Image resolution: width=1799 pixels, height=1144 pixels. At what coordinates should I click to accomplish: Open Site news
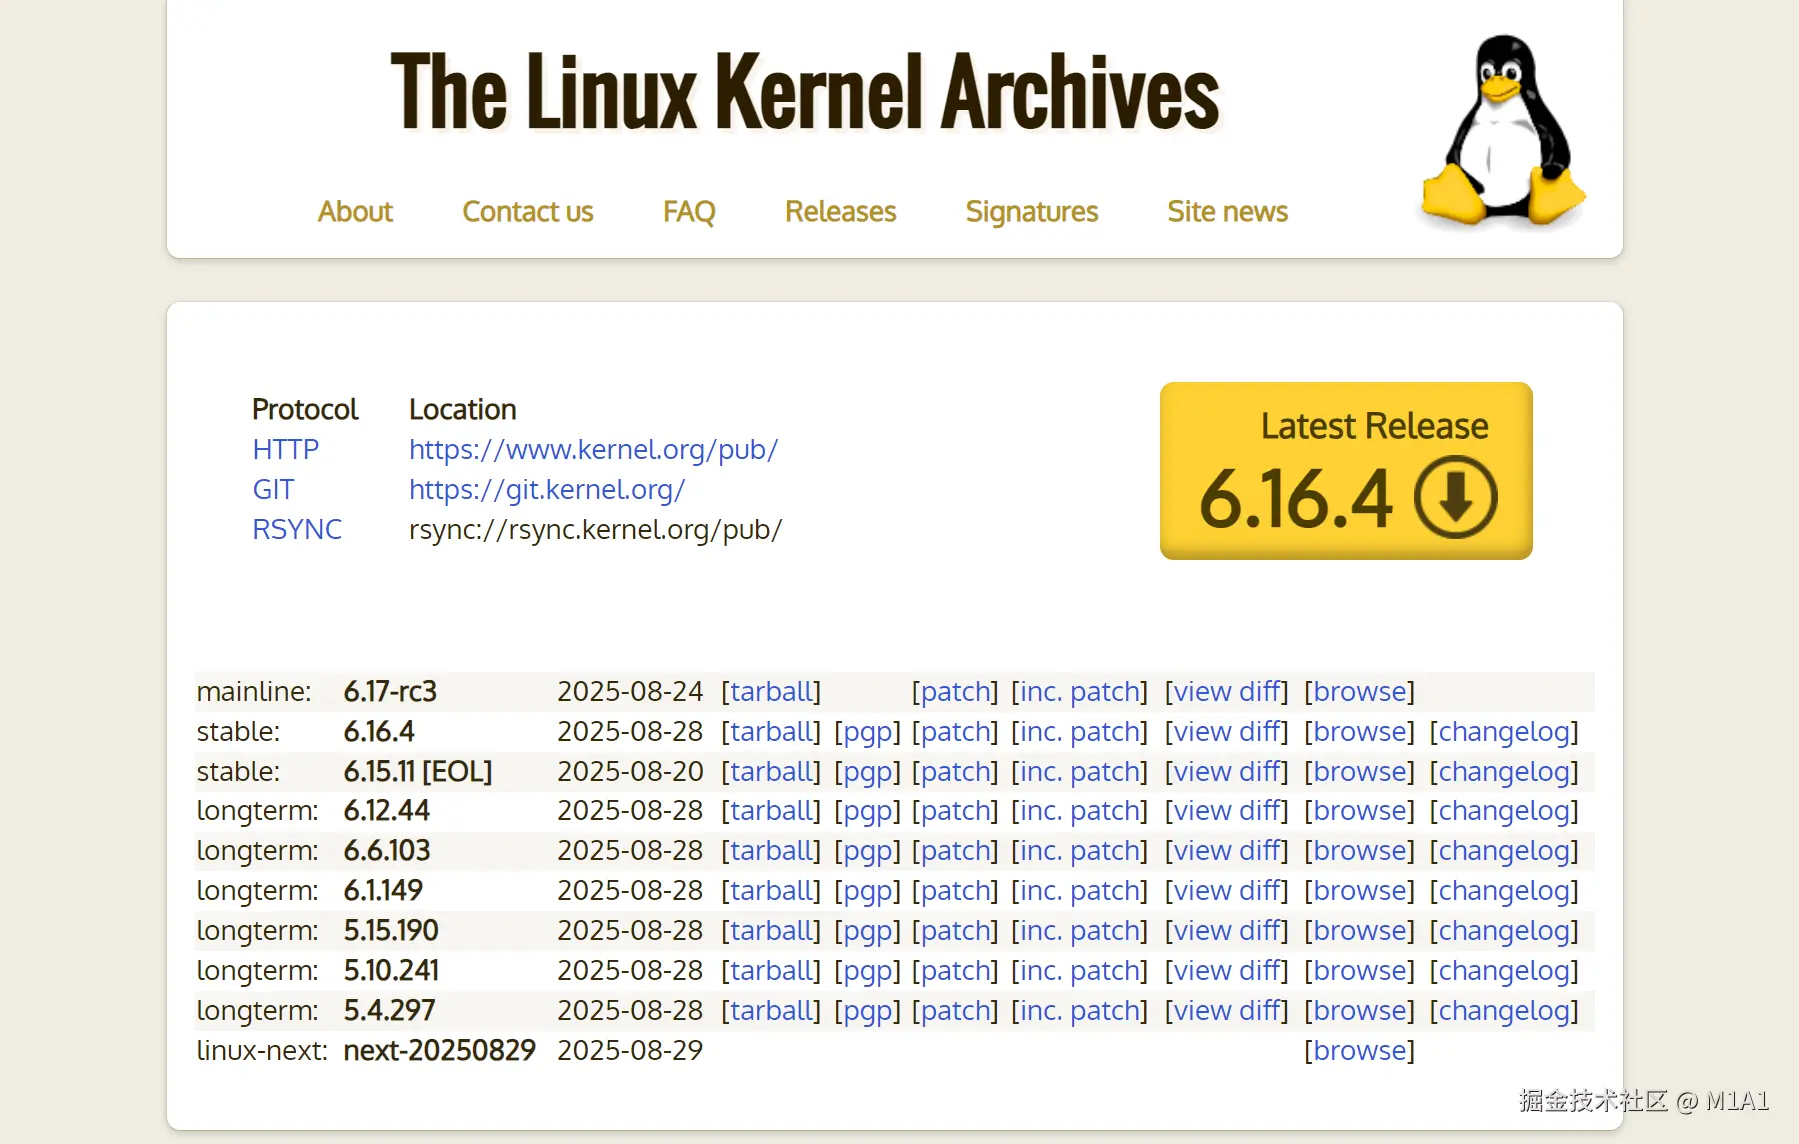1227,212
